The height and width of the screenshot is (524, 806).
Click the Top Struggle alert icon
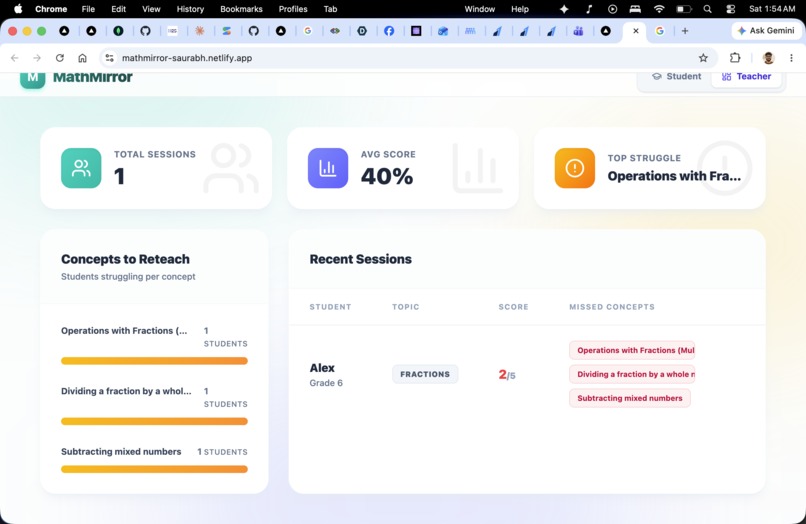click(x=575, y=168)
